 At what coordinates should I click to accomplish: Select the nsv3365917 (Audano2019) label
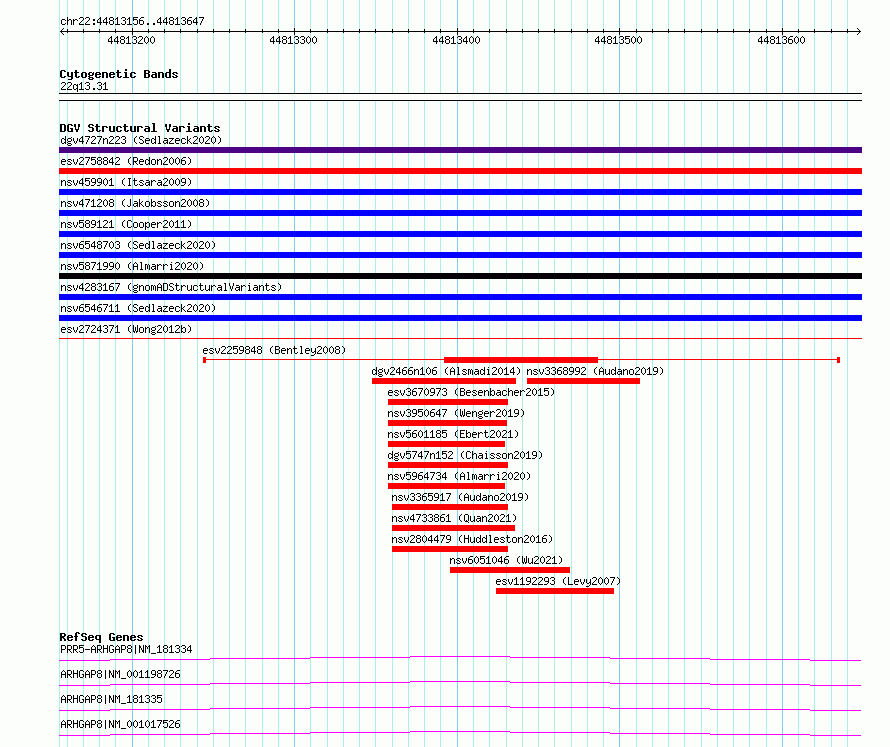coord(460,497)
